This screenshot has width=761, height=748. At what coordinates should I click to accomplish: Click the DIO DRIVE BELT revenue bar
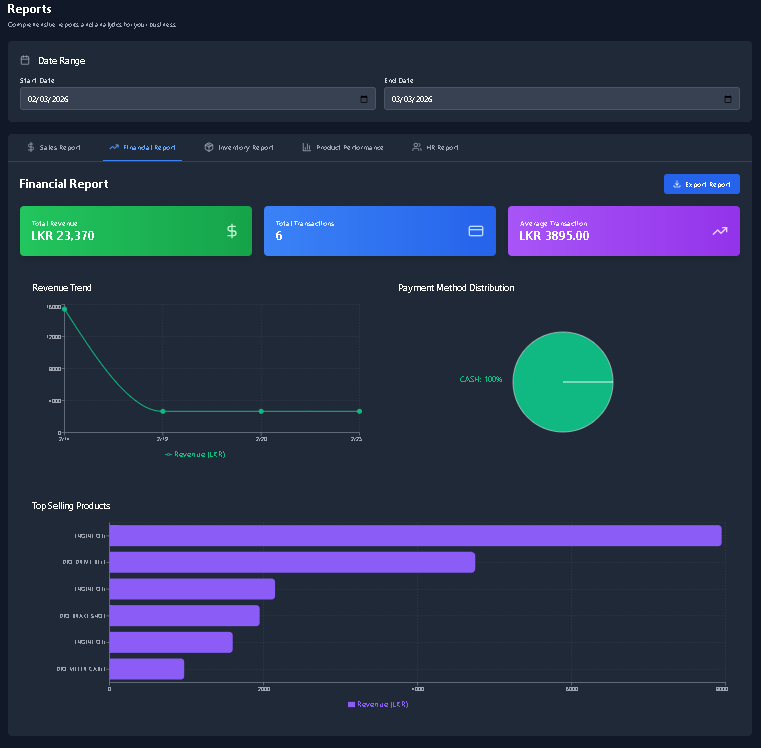pos(292,562)
